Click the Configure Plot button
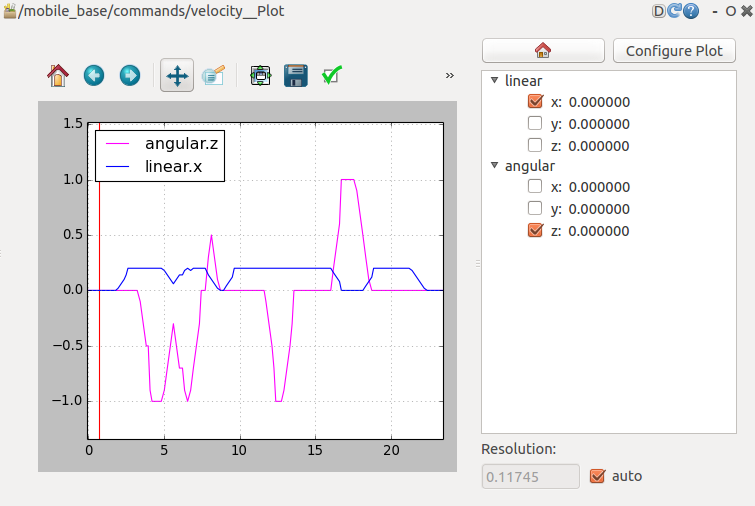The height and width of the screenshot is (506, 755). click(x=674, y=51)
